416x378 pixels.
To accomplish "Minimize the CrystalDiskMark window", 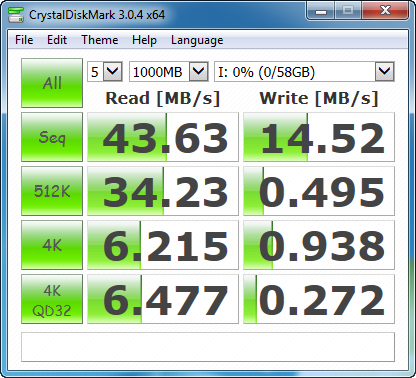I will click(321, 11).
